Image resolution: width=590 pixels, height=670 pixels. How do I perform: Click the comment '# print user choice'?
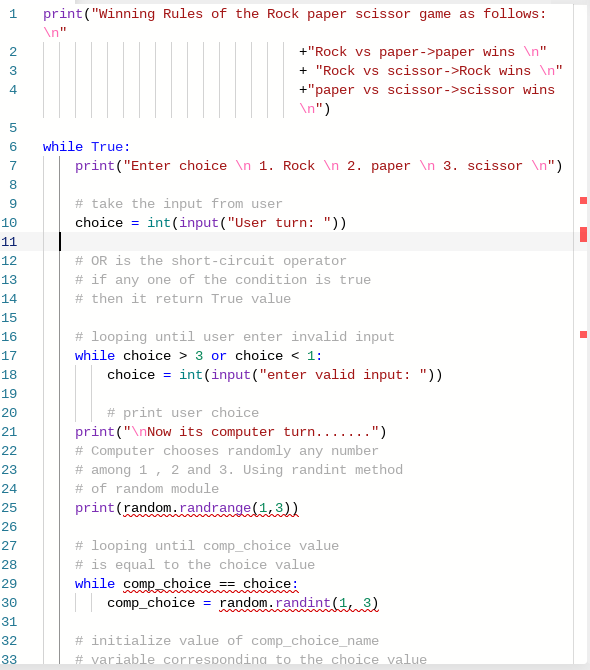183,413
